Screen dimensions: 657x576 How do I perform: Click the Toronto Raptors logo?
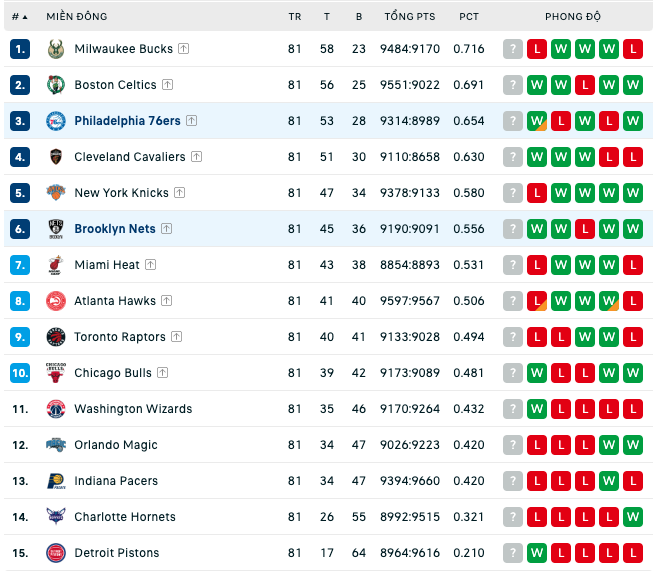[x=56, y=337]
